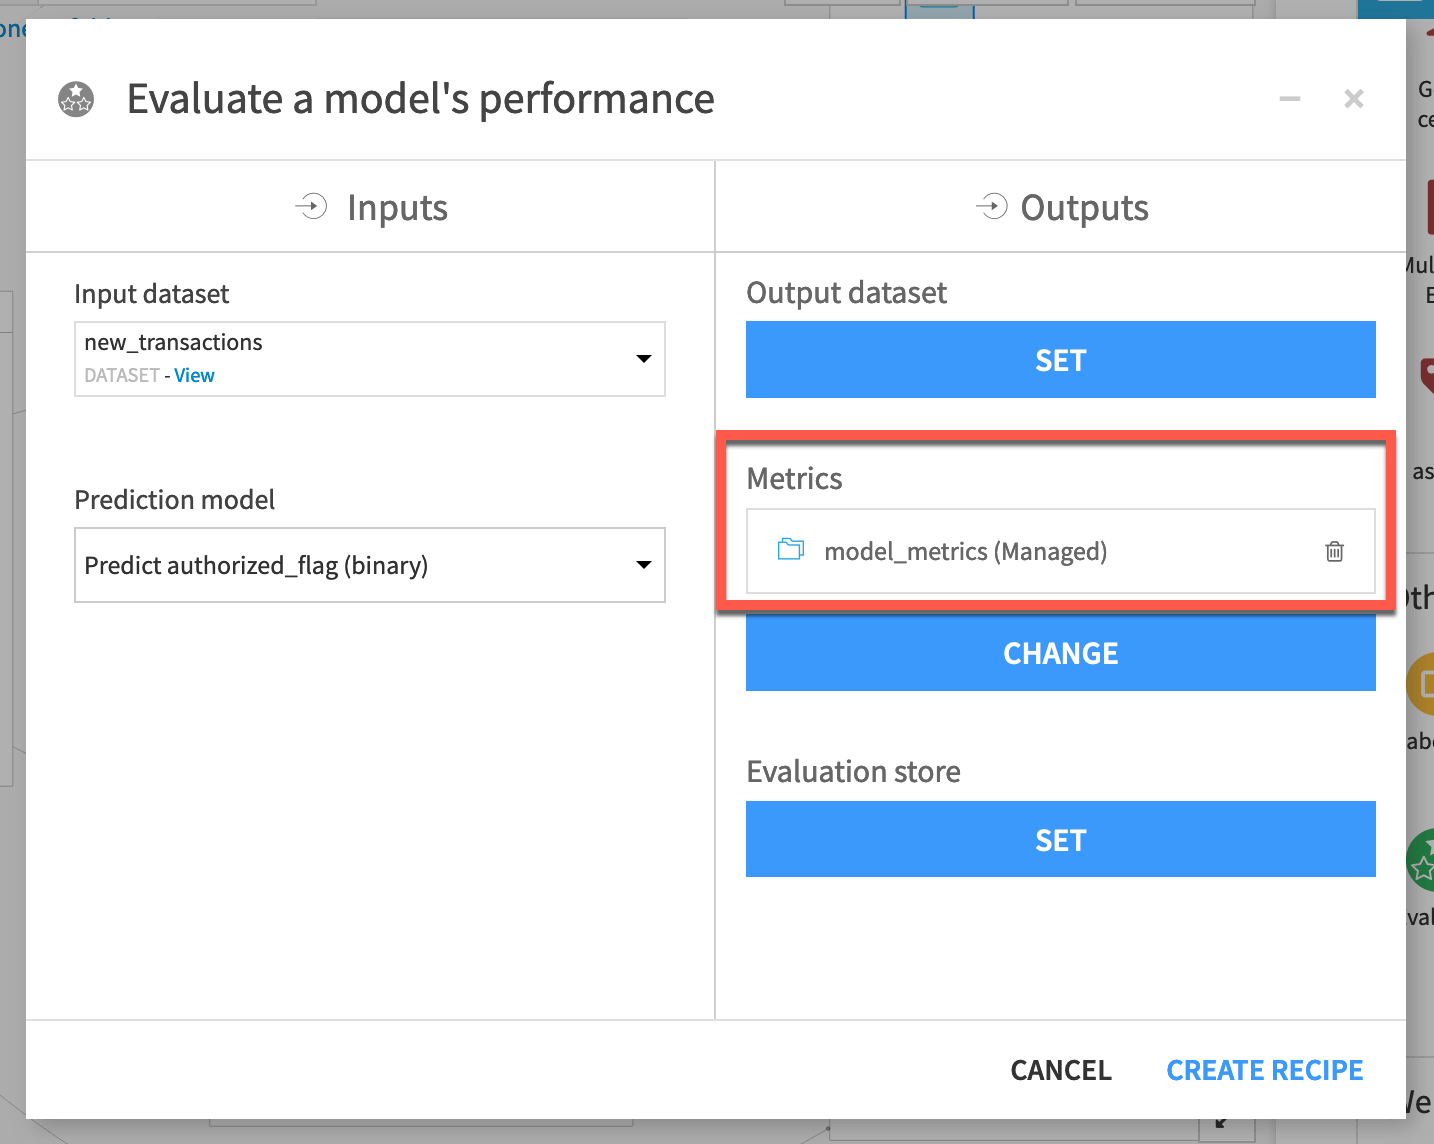Click the arrow icon beside Outputs heading
This screenshot has height=1144, width=1434.
(x=991, y=207)
